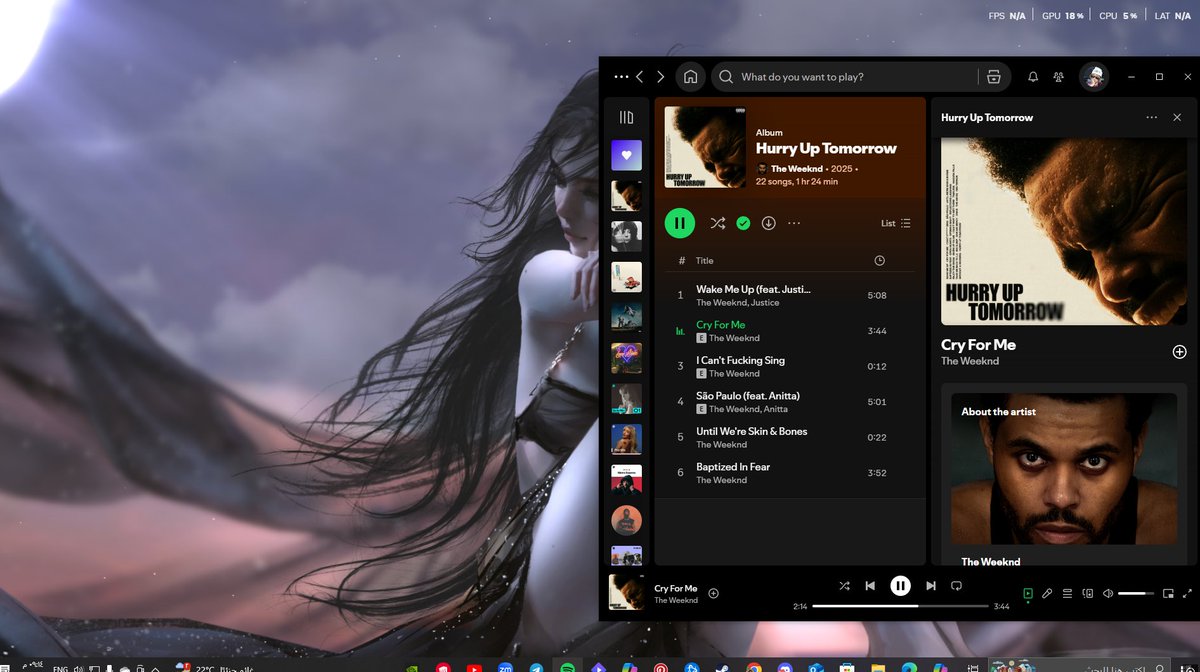Open the round artist avatar in sidebar
The width and height of the screenshot is (1200, 672).
click(x=627, y=520)
